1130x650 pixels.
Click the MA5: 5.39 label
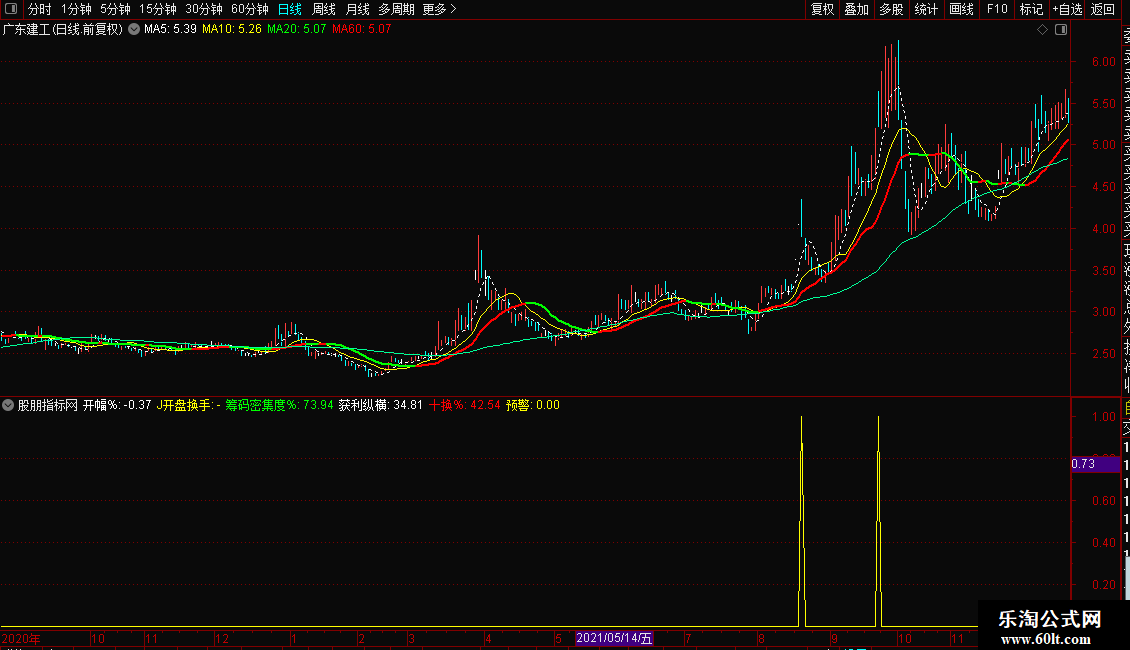[170, 30]
